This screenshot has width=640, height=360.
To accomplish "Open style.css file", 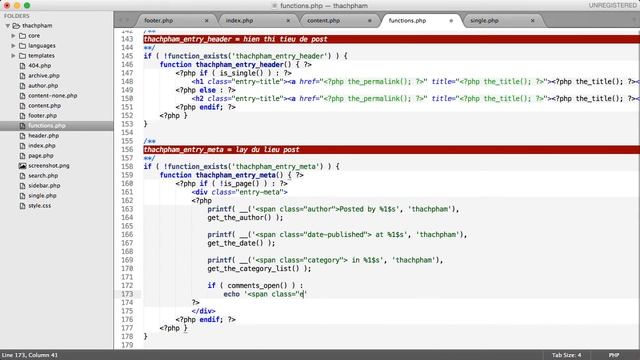I will coord(40,206).
